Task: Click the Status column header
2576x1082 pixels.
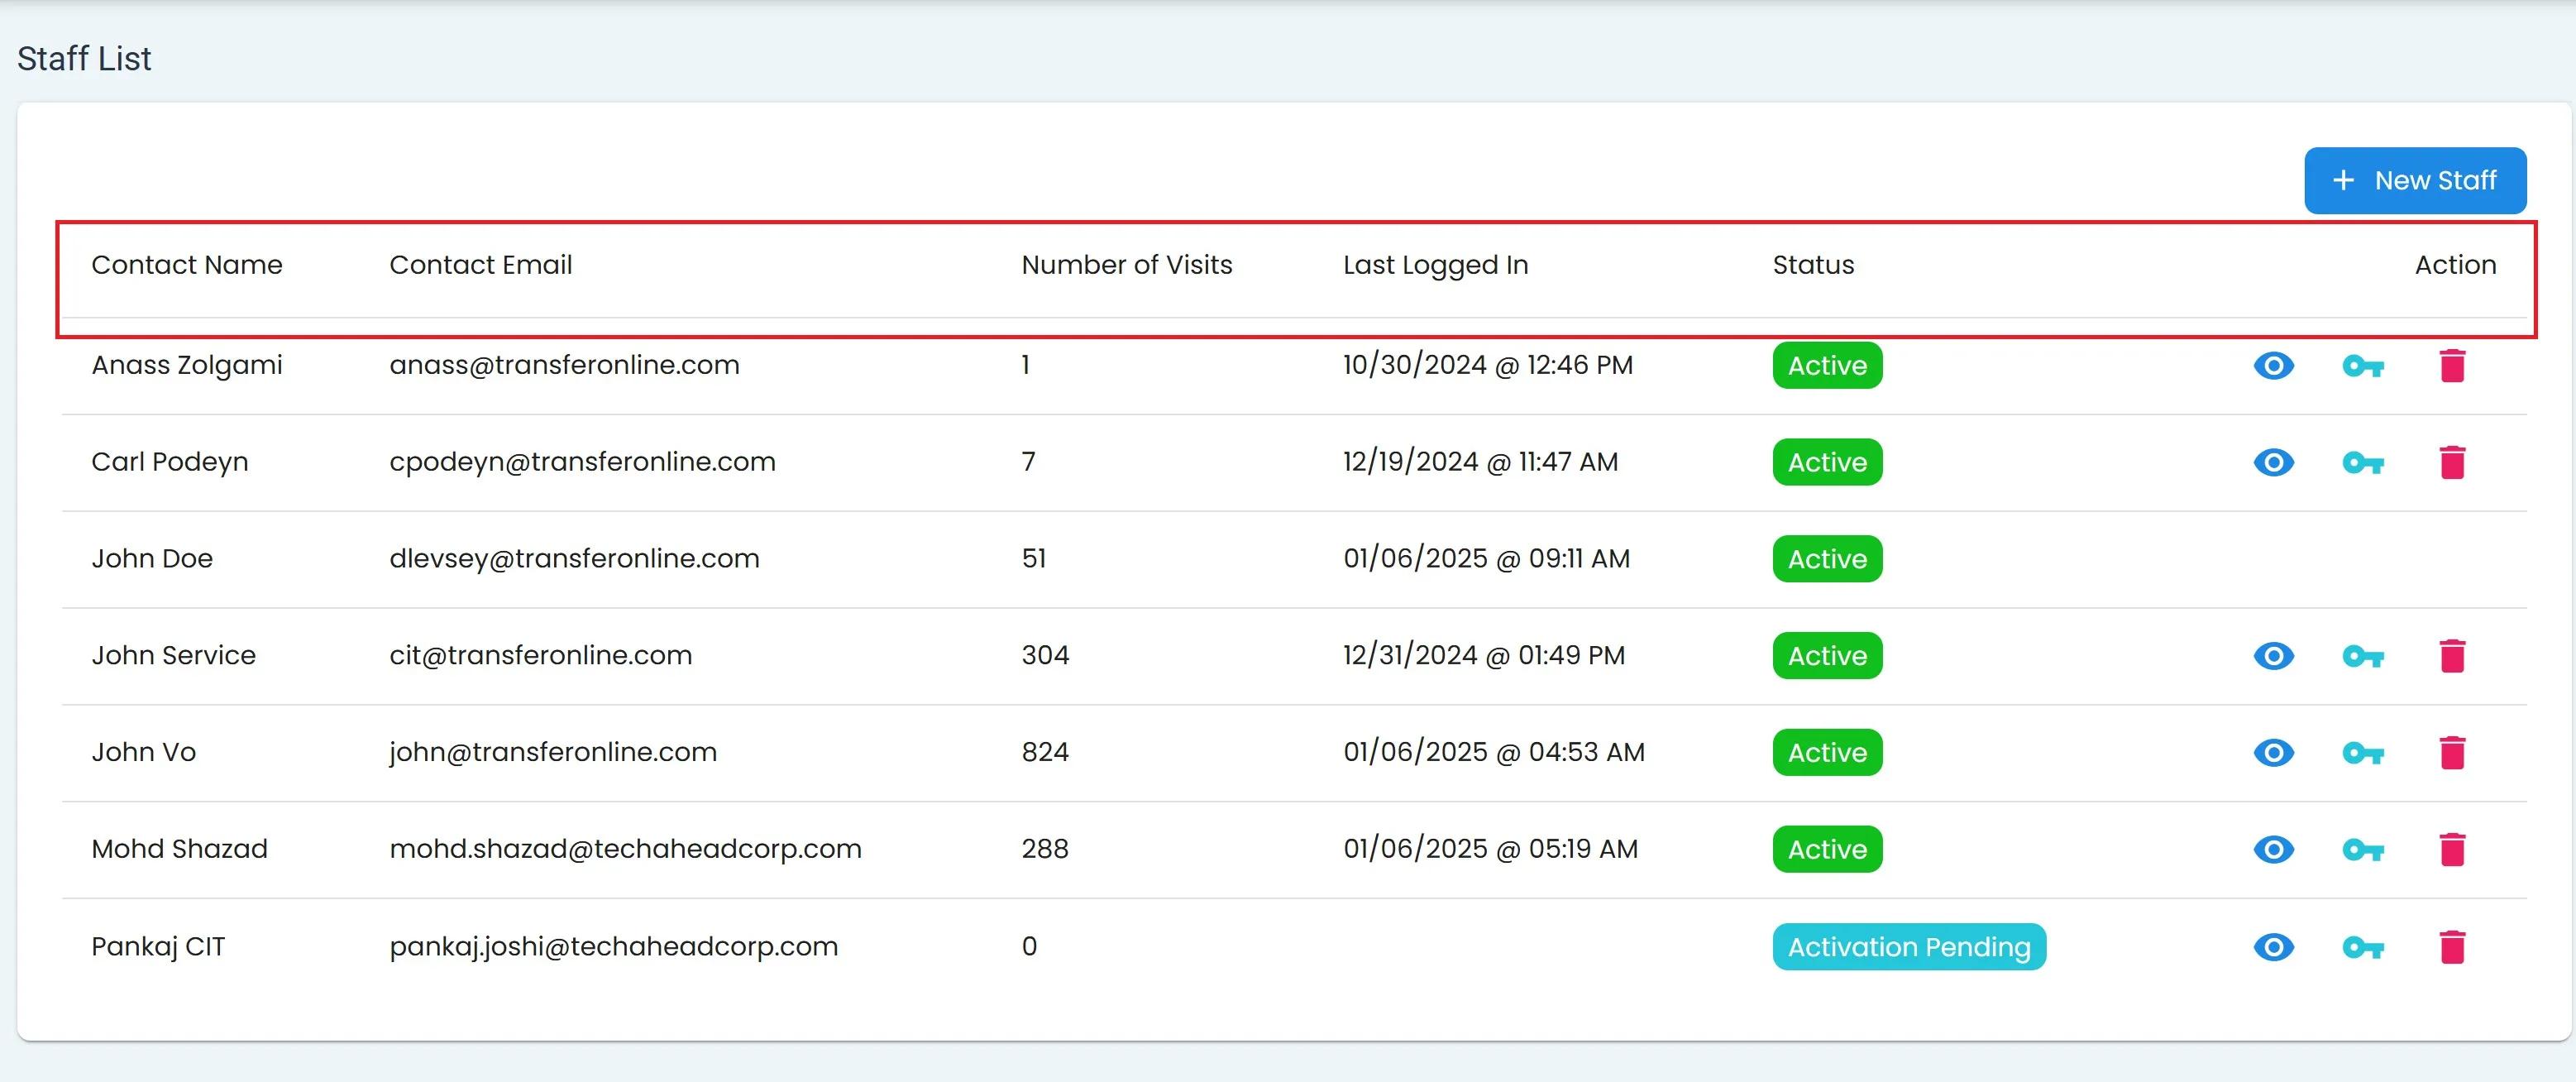Action: 1813,265
